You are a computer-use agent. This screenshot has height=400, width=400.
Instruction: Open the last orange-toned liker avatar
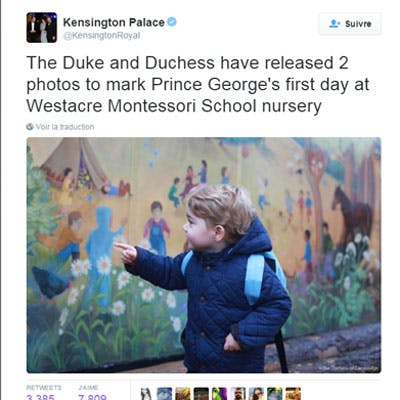click(x=293, y=394)
